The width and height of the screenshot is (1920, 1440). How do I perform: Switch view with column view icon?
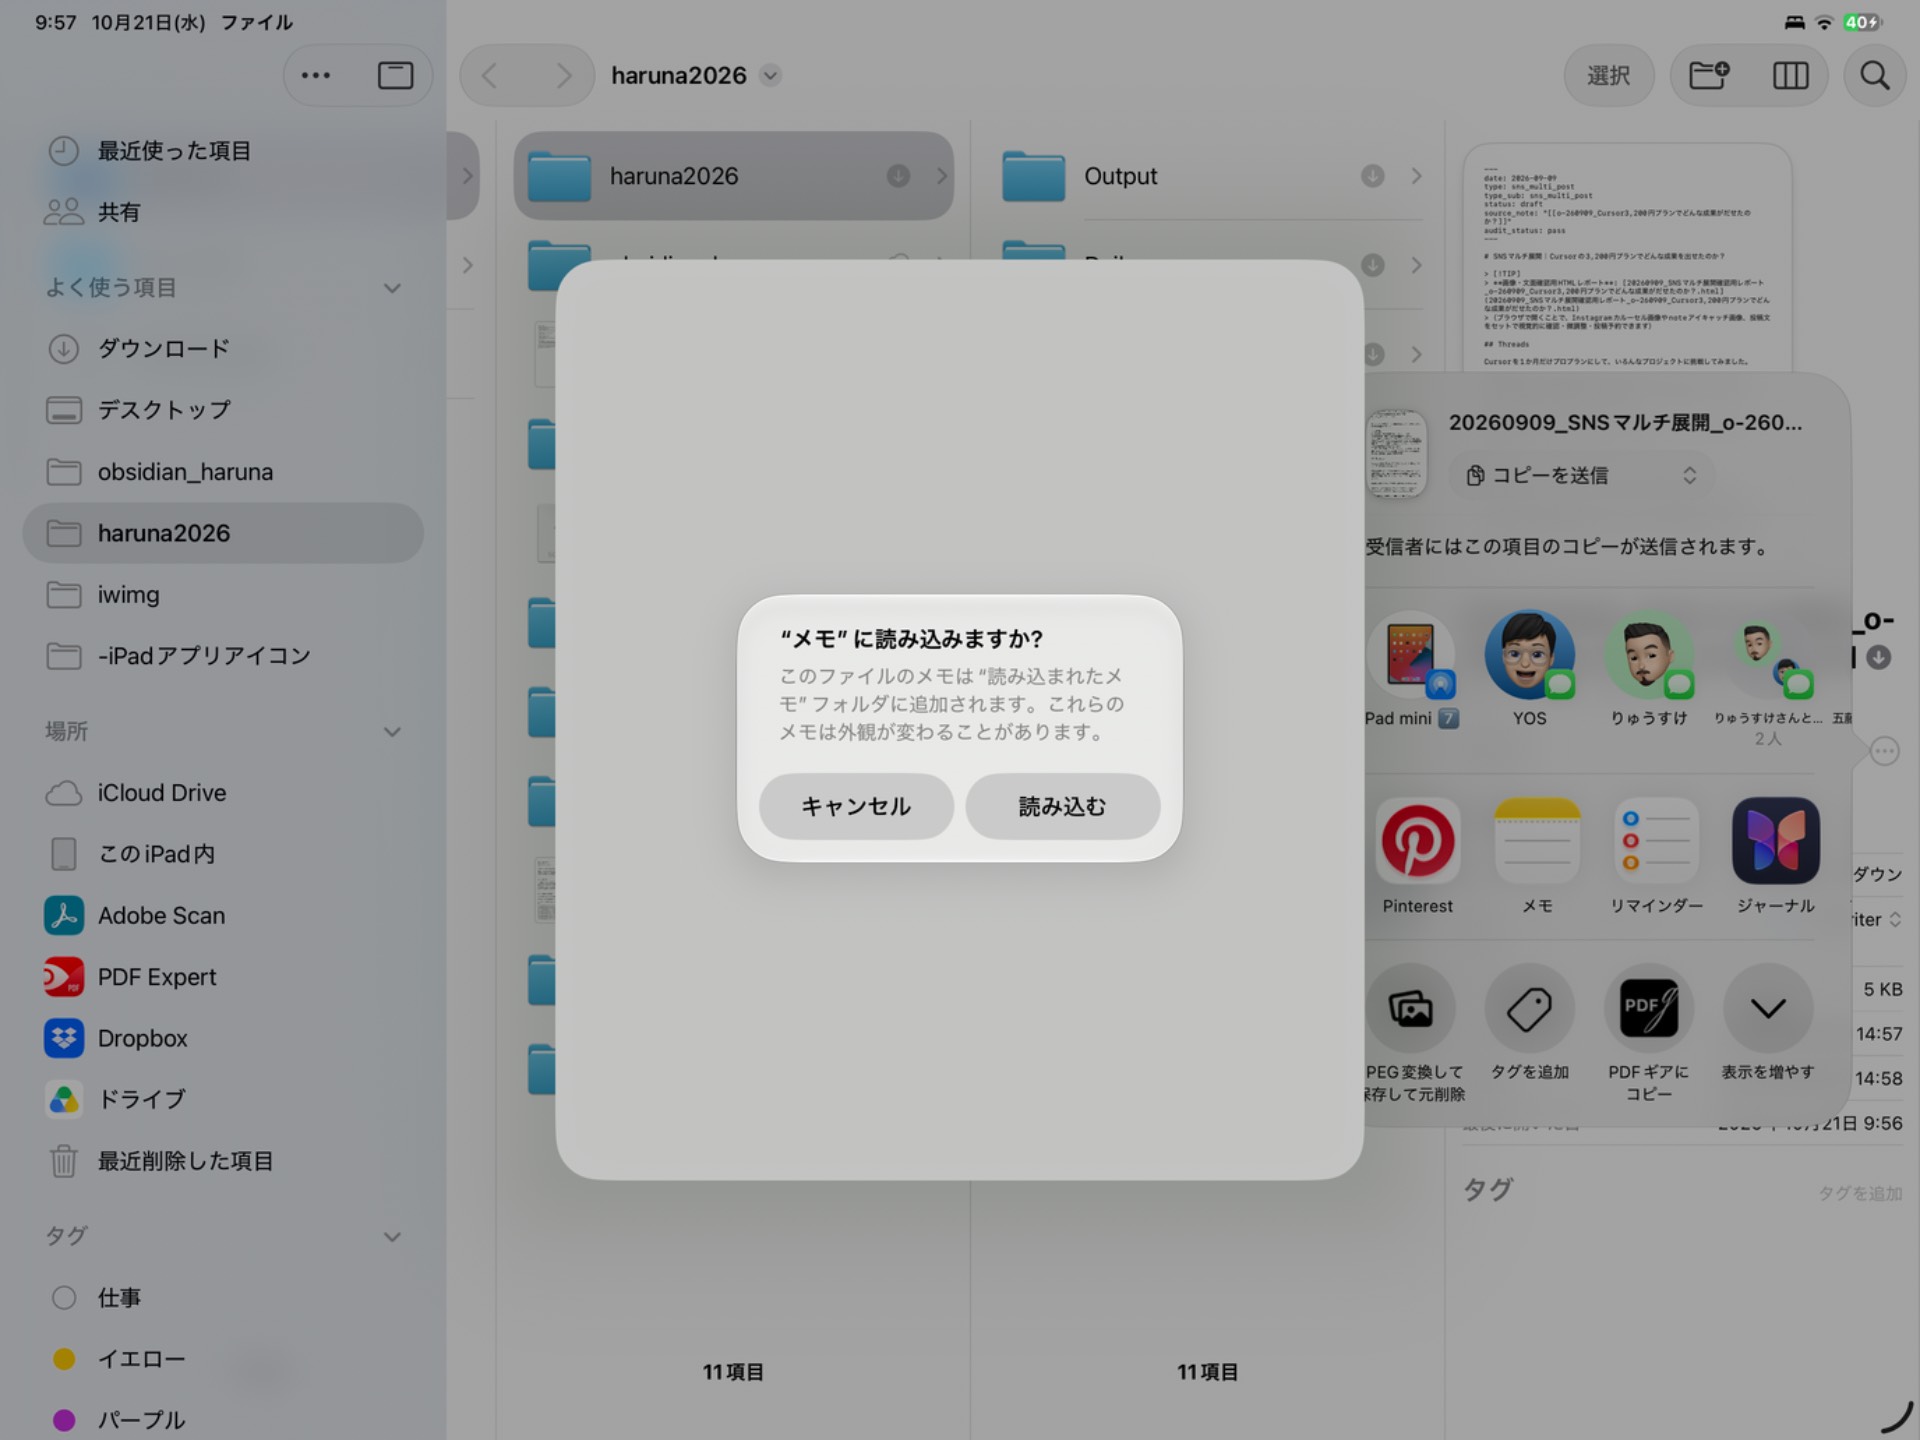click(1790, 76)
